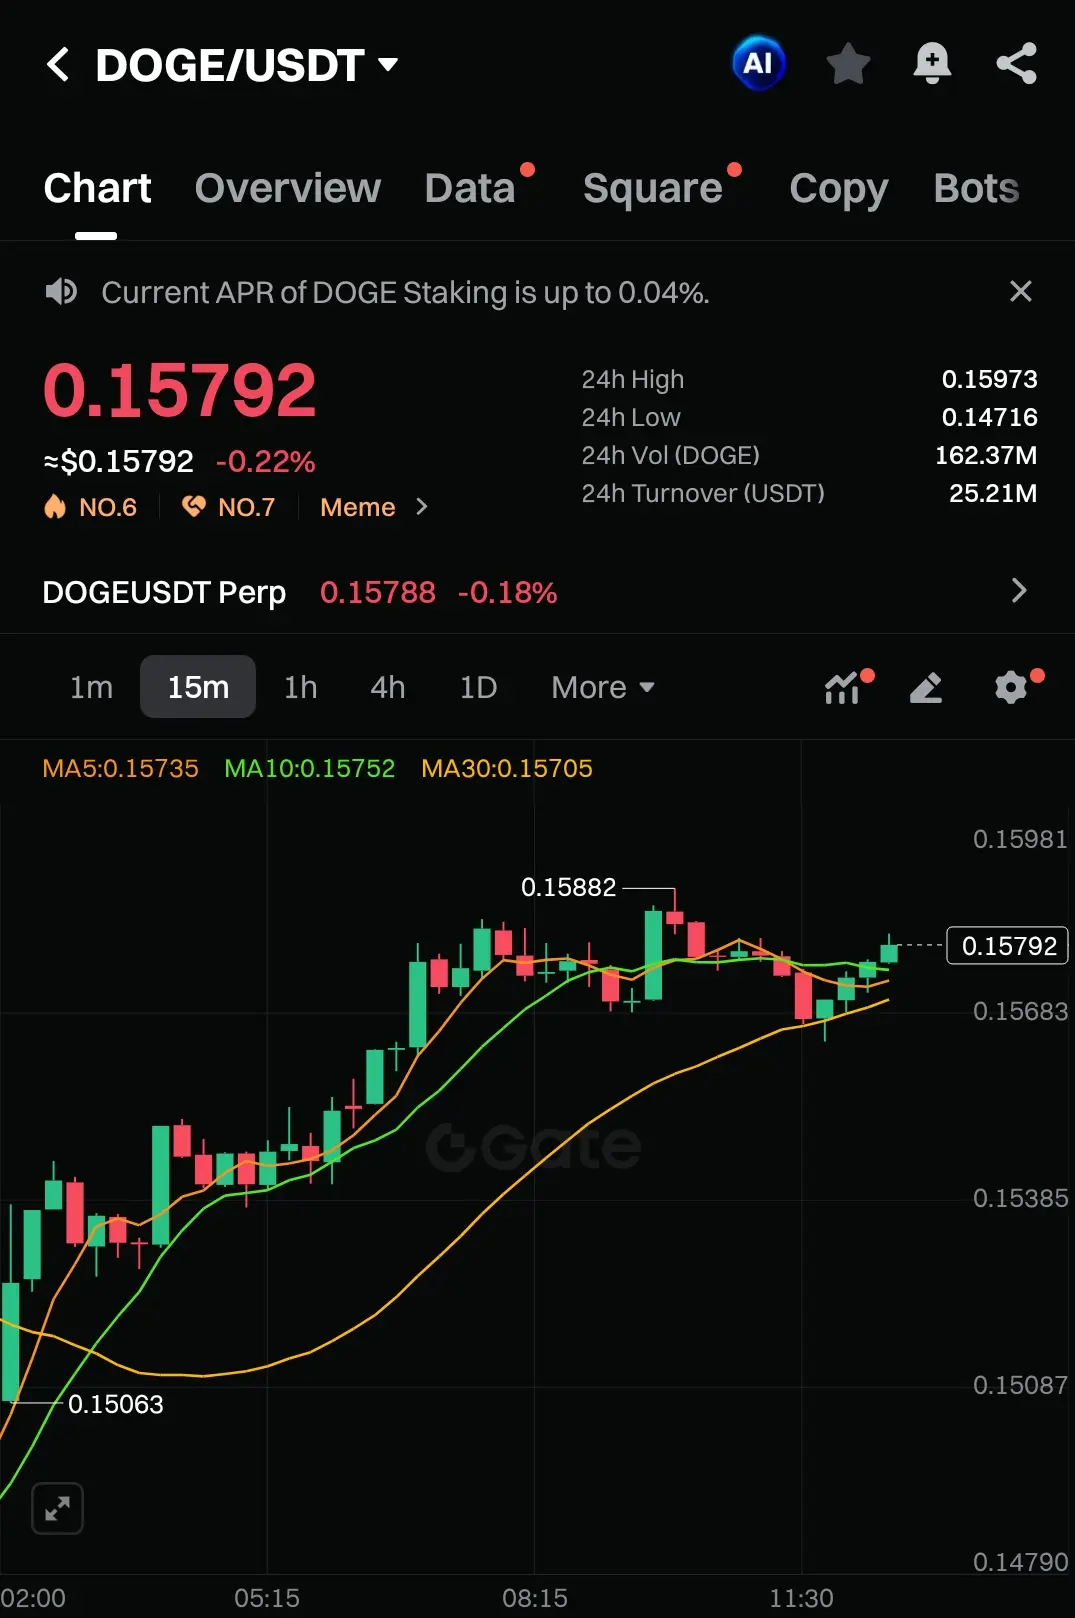The width and height of the screenshot is (1075, 1618).
Task: Select the 15m timeframe
Action: (198, 687)
